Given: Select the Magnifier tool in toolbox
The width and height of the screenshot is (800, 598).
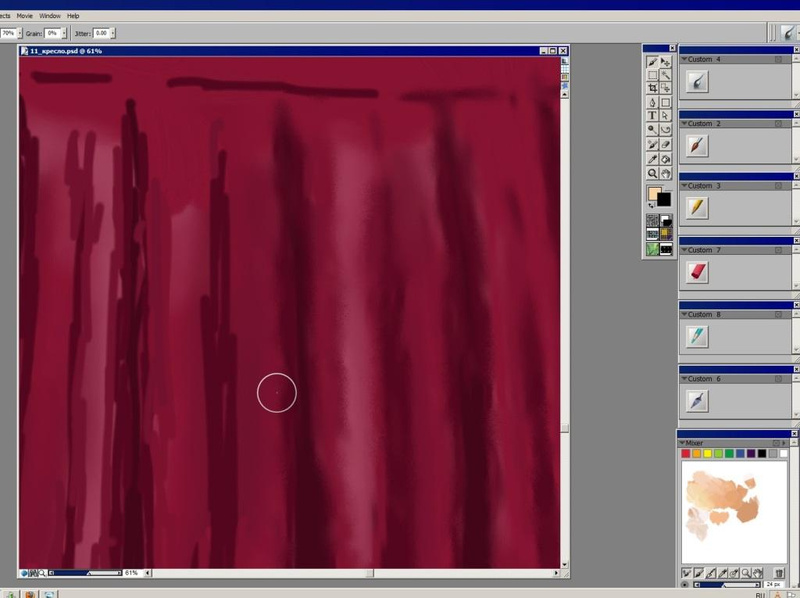Looking at the screenshot, I should pyautogui.click(x=652, y=173).
